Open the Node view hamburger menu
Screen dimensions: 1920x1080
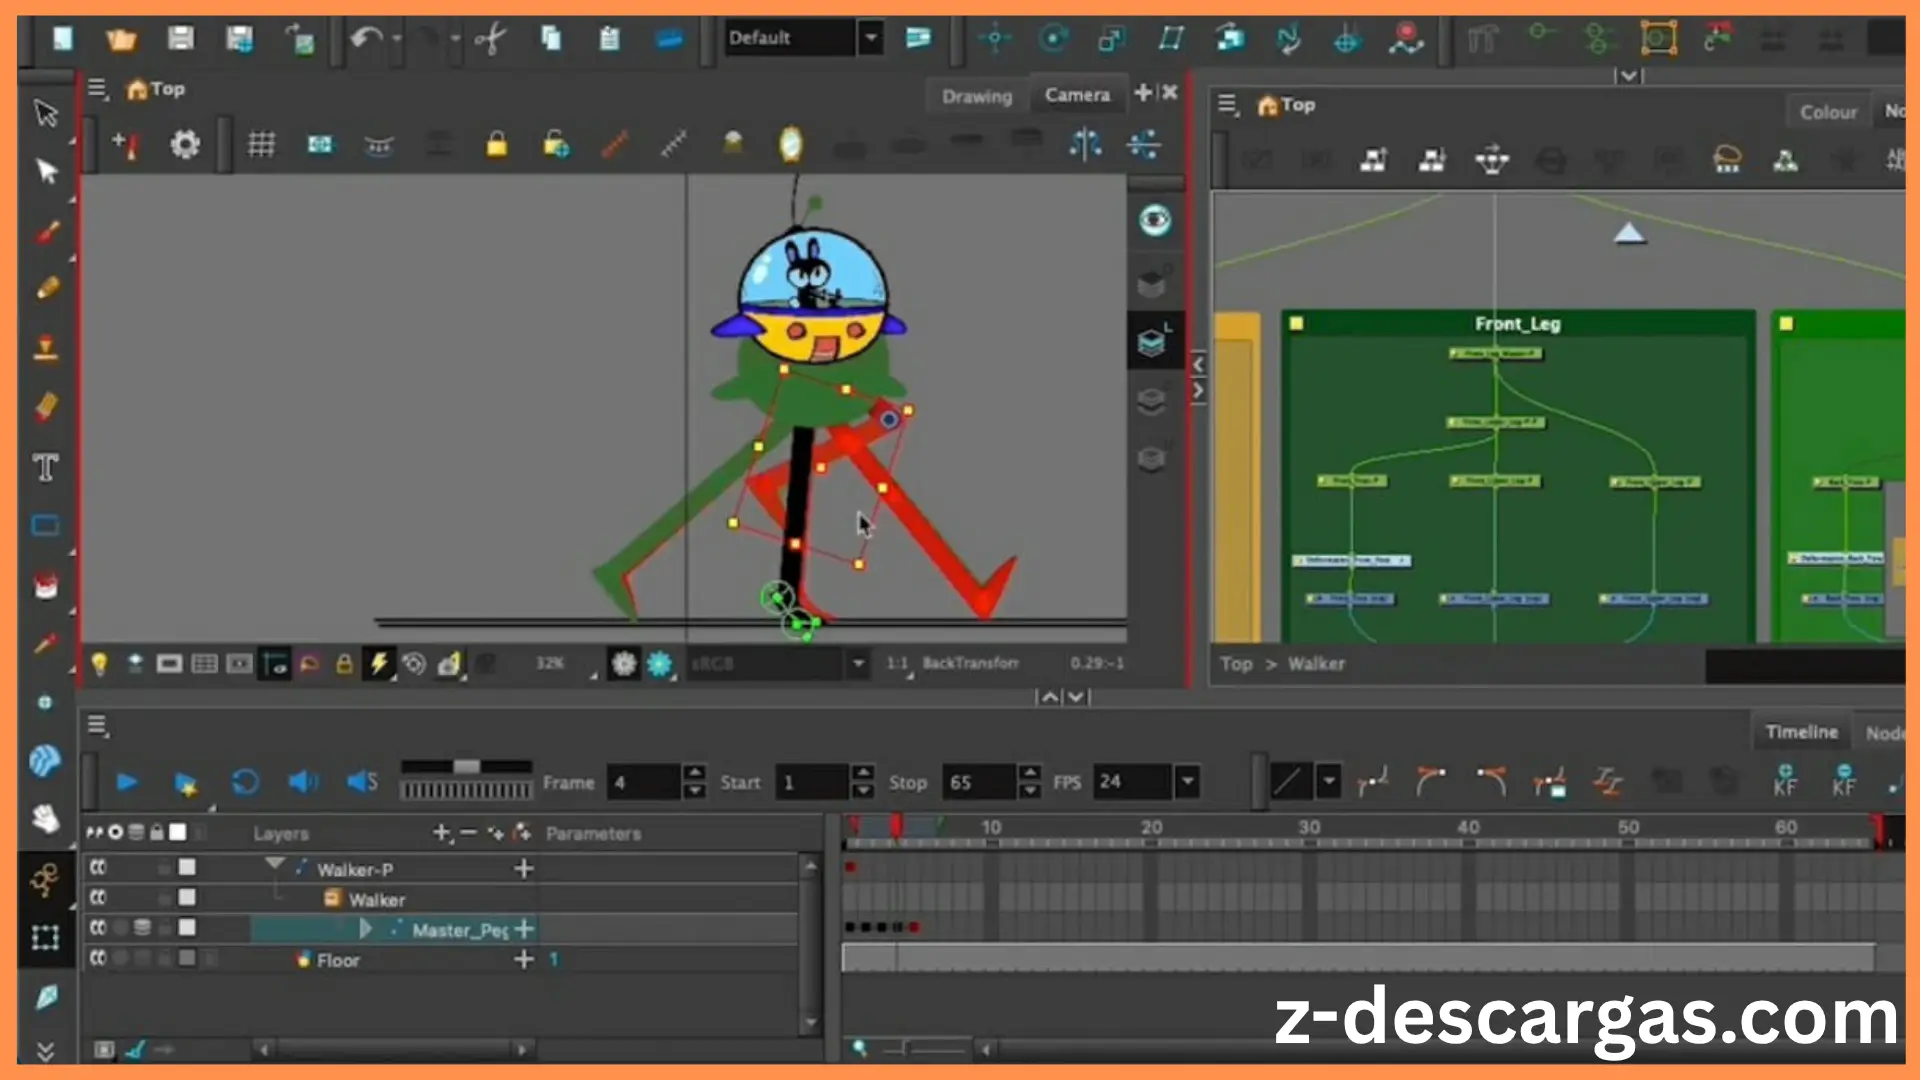pos(1228,105)
